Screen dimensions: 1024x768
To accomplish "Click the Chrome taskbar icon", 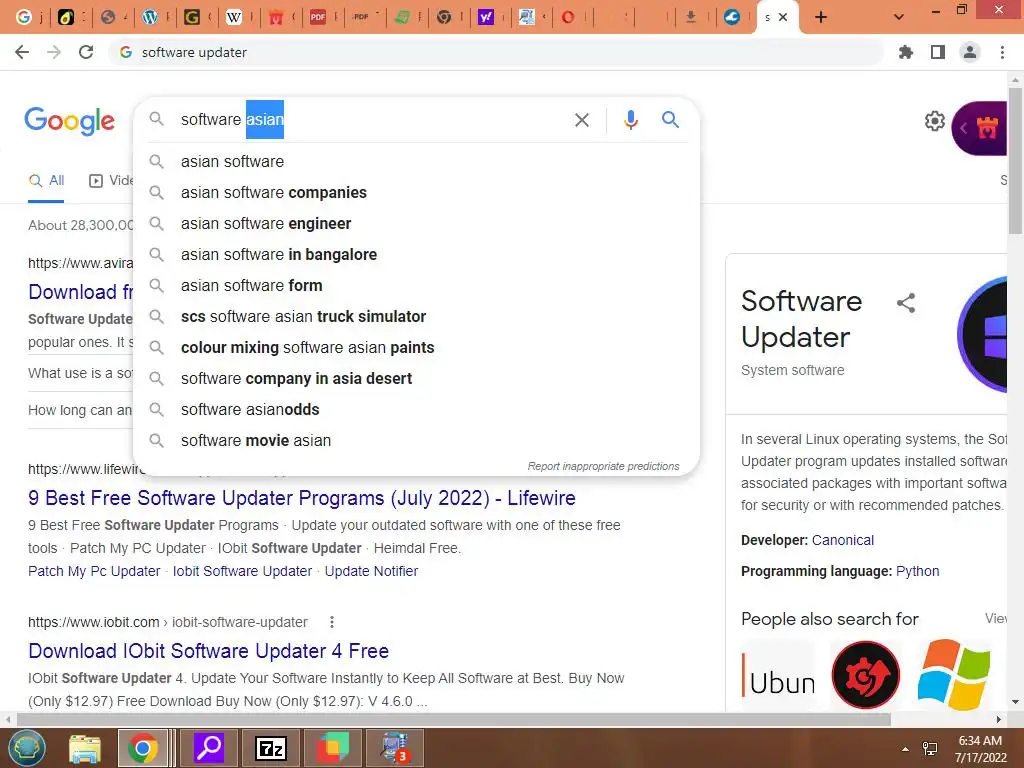I will coord(143,748).
